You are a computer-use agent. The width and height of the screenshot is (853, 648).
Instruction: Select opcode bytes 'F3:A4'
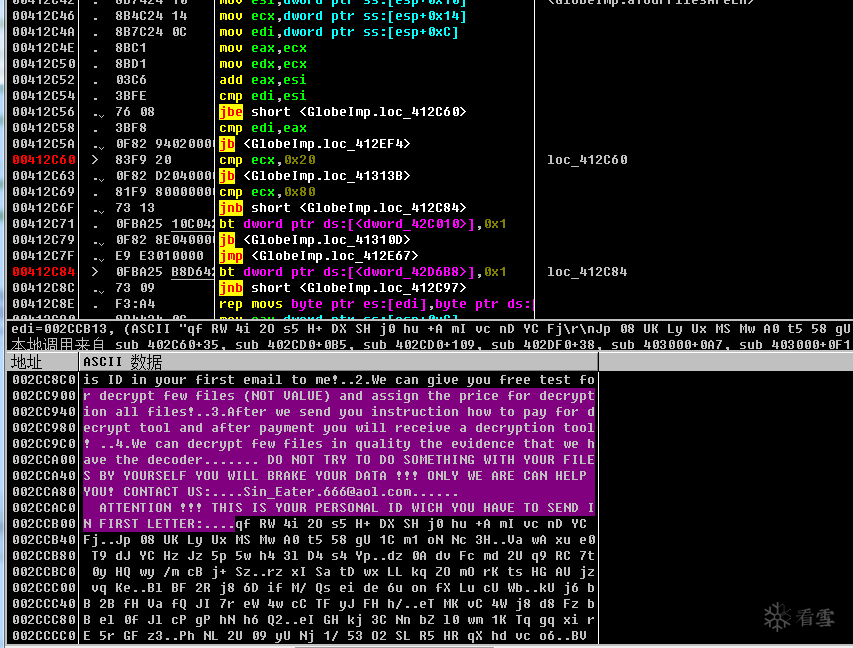(135, 304)
